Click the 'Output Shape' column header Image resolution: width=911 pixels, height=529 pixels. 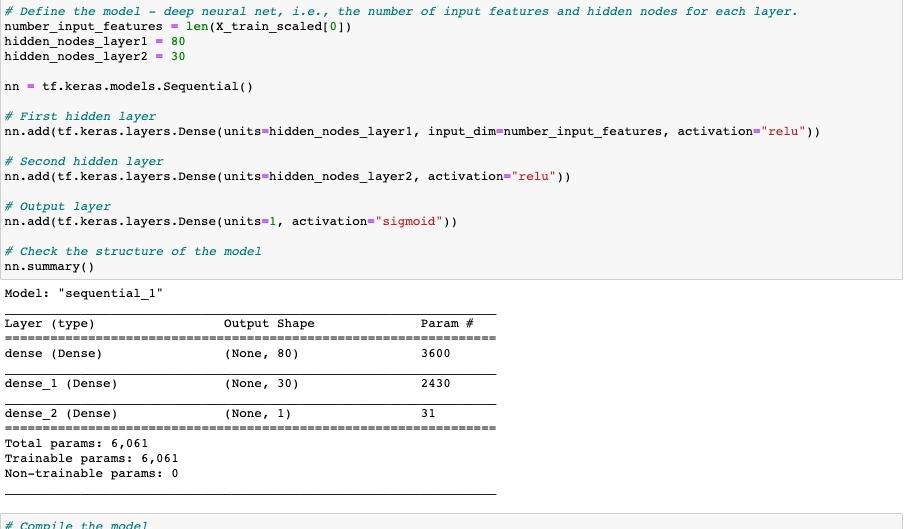[270, 323]
